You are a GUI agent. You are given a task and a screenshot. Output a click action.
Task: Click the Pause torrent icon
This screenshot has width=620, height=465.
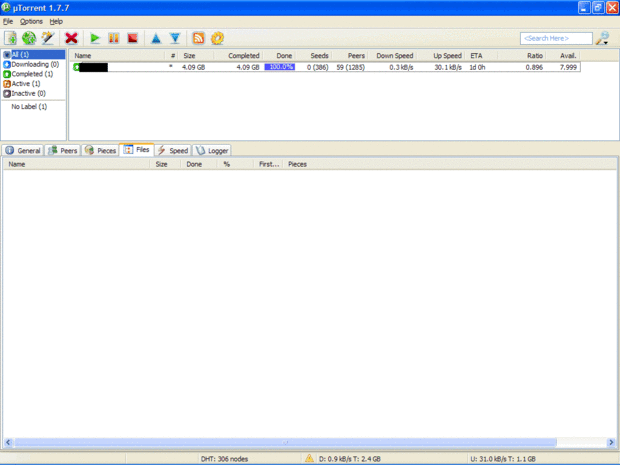[x=114, y=38]
